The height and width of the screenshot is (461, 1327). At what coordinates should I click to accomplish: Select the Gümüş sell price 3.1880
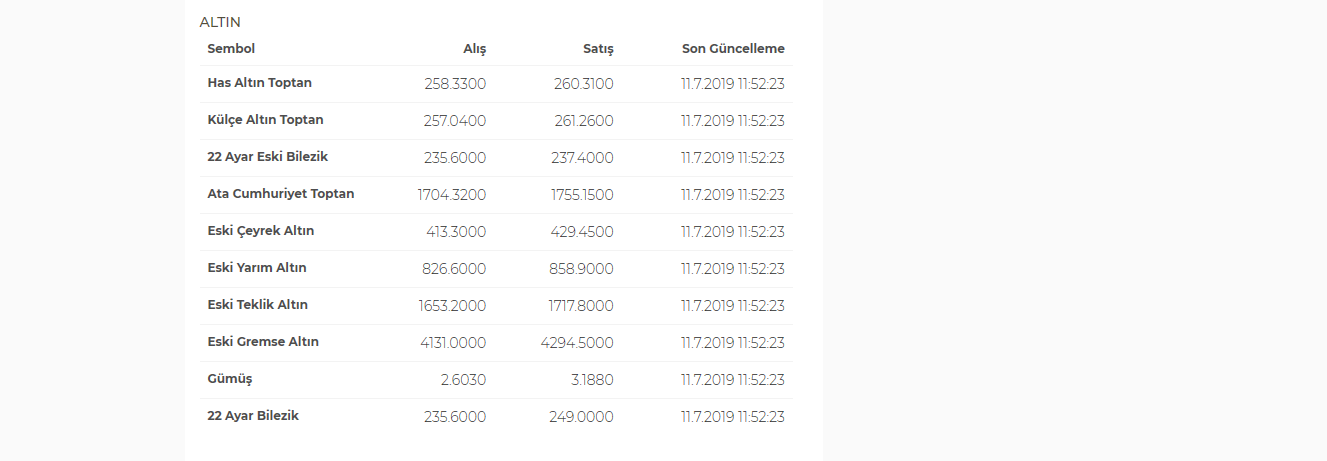tap(590, 380)
